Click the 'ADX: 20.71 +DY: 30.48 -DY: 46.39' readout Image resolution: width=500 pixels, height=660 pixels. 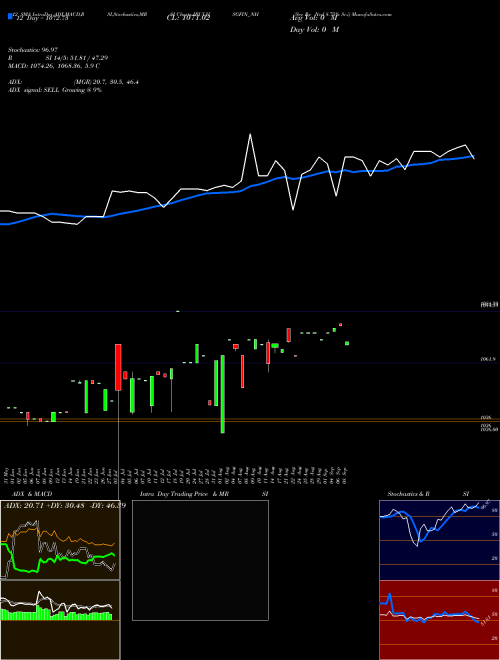tap(65, 505)
